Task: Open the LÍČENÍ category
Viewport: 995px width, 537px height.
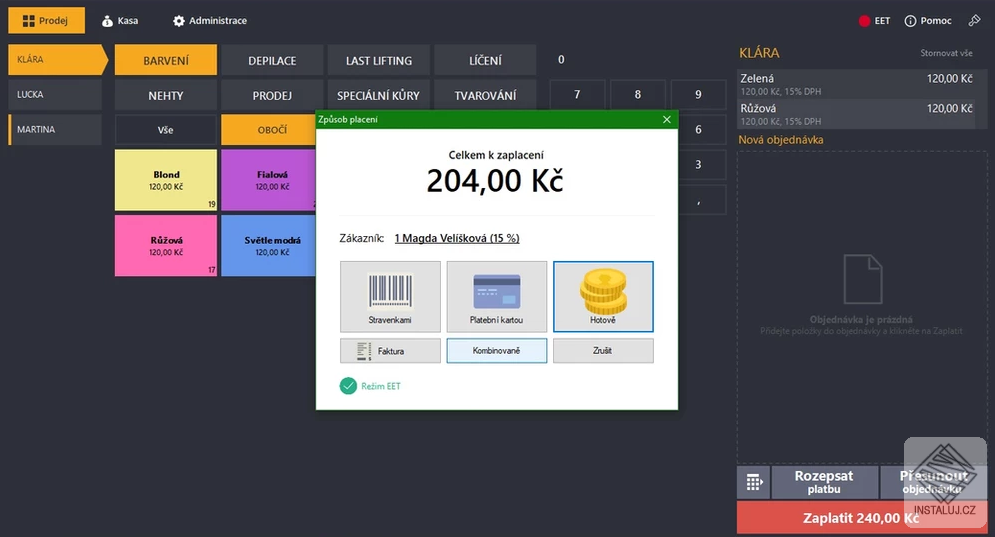Action: 485,60
